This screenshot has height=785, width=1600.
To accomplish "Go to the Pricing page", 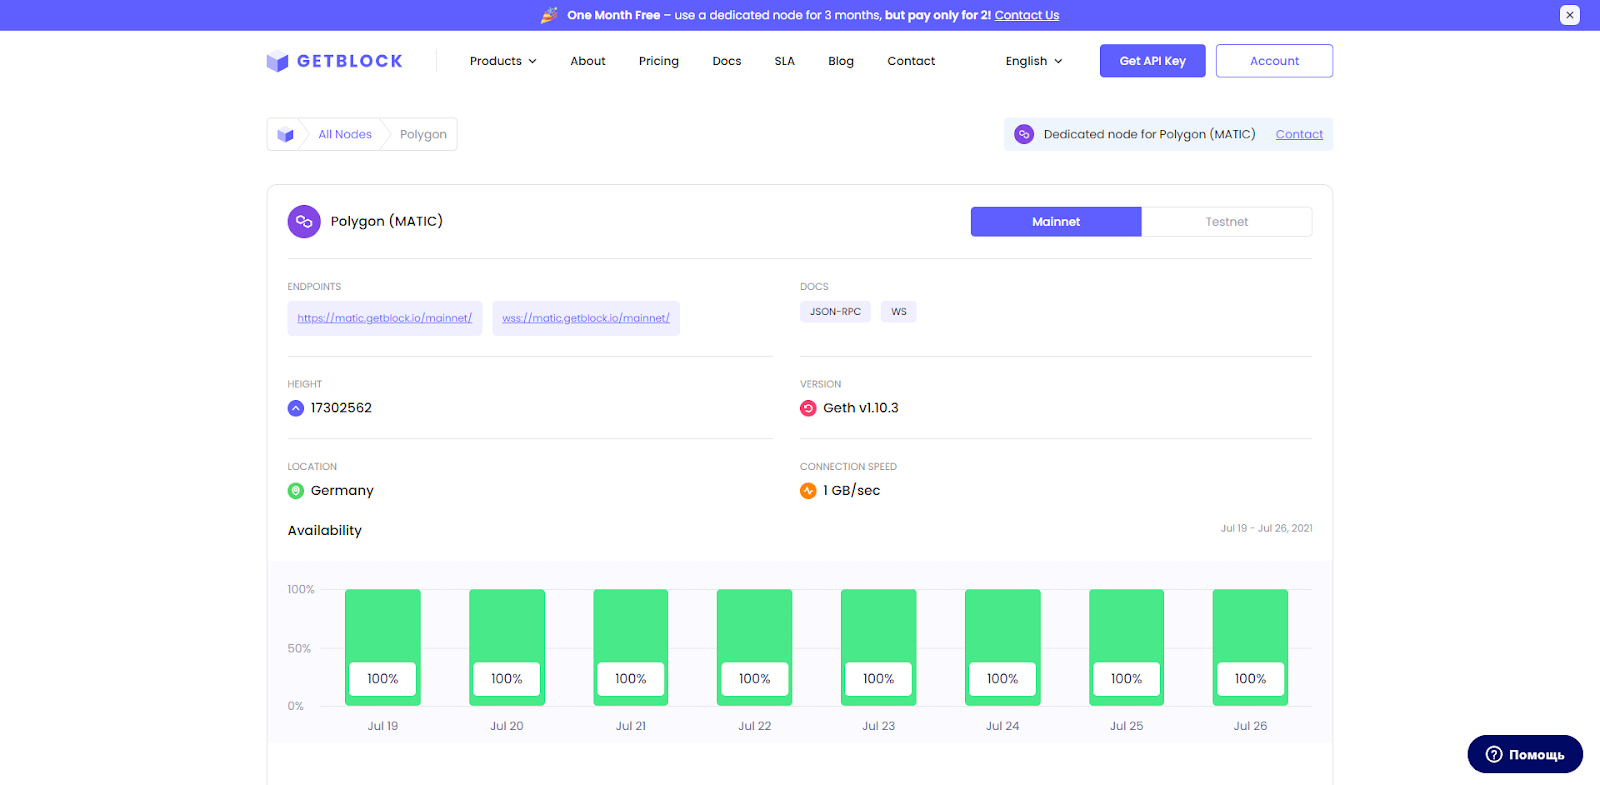I will click(x=659, y=61).
